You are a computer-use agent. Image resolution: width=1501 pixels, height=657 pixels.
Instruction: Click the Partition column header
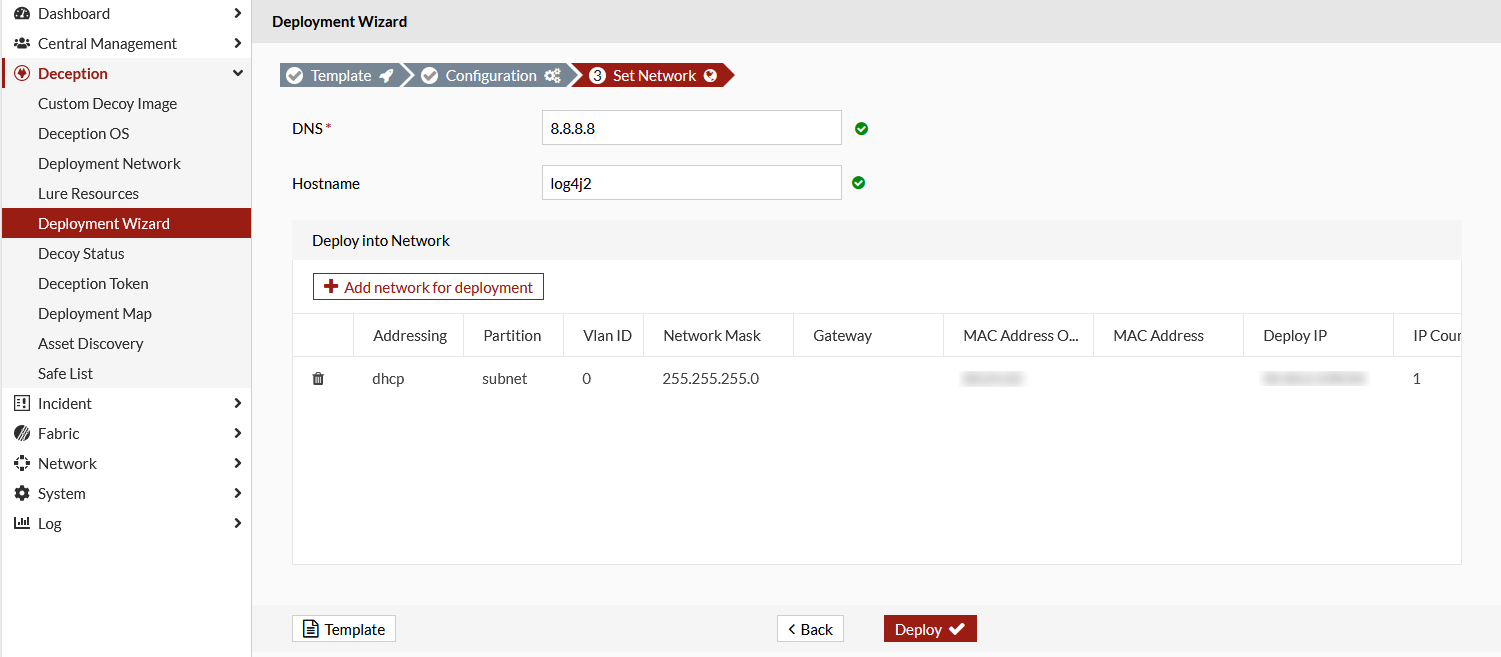coord(512,336)
